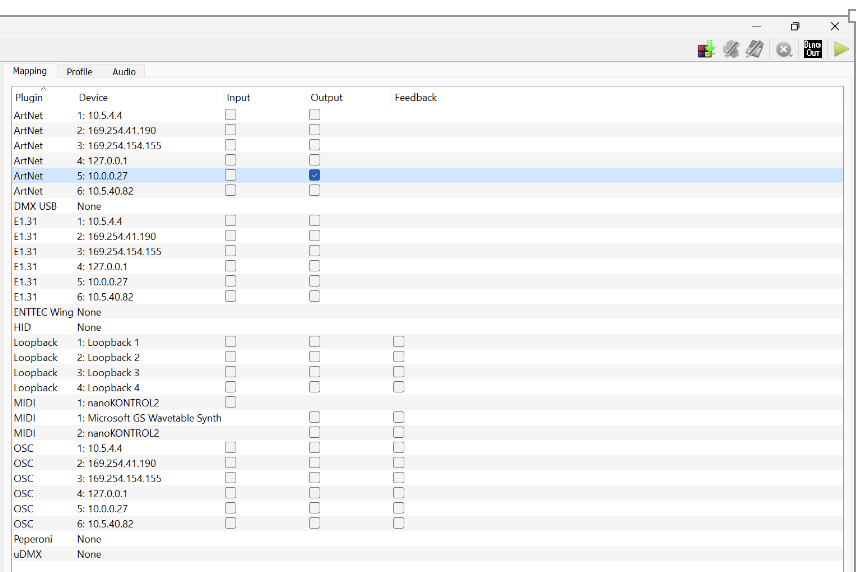Click the live edit virtual console icon
The width and height of the screenshot is (856, 572).
tap(756, 49)
